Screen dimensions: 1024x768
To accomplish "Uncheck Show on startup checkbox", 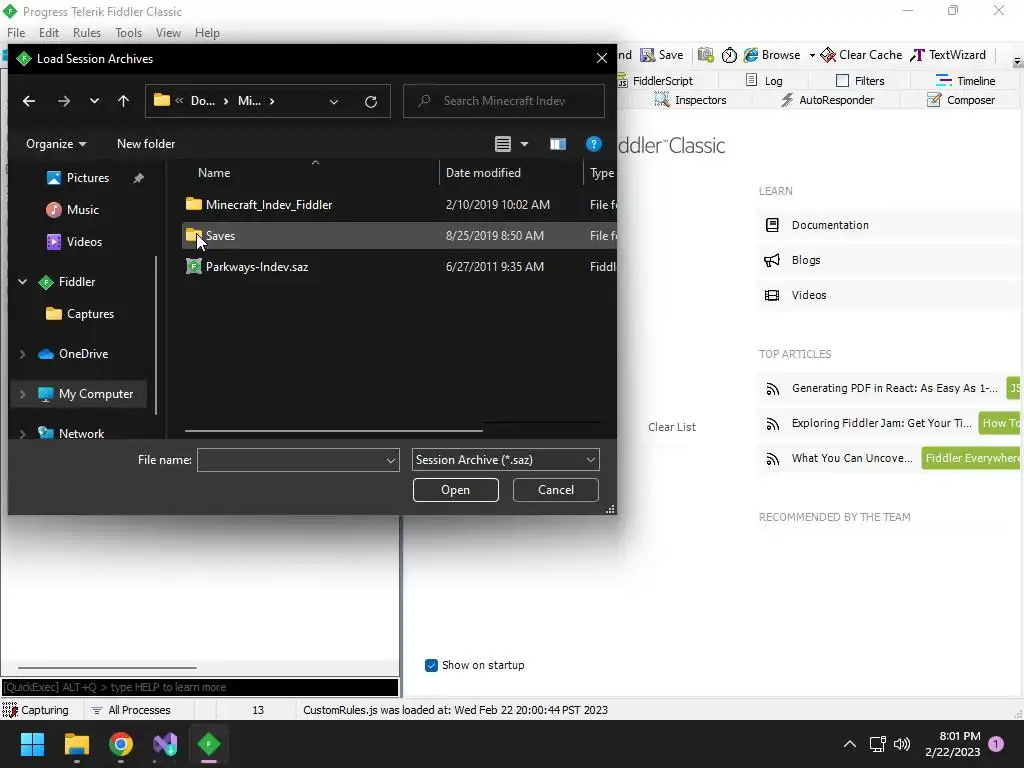I will click(431, 665).
